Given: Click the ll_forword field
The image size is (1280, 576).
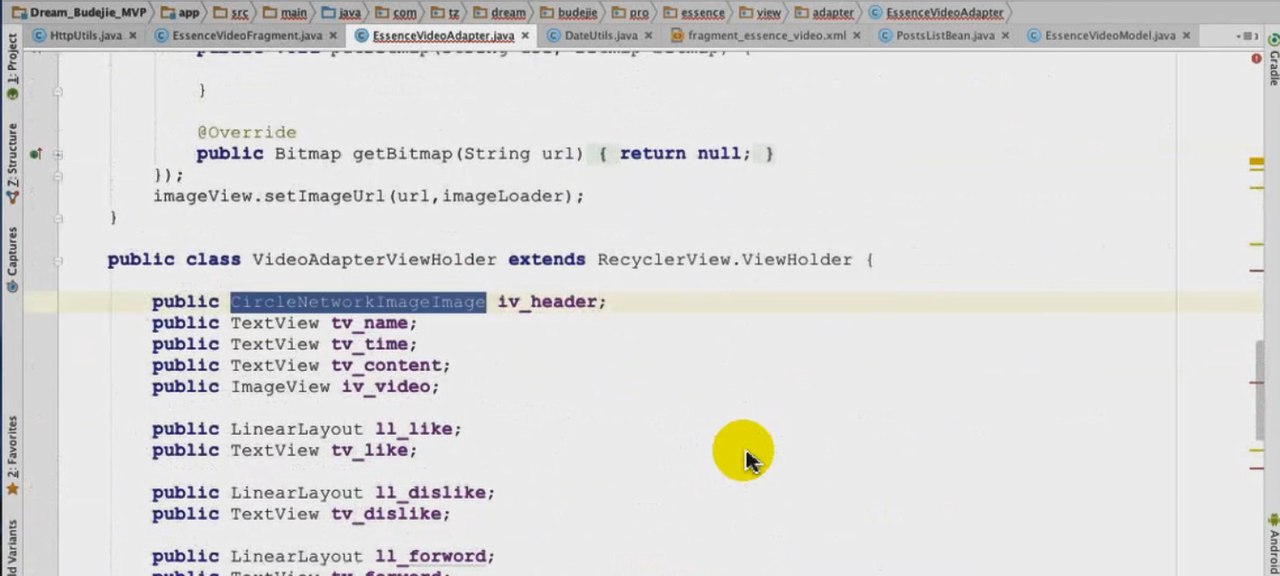Looking at the screenshot, I should point(431,557).
